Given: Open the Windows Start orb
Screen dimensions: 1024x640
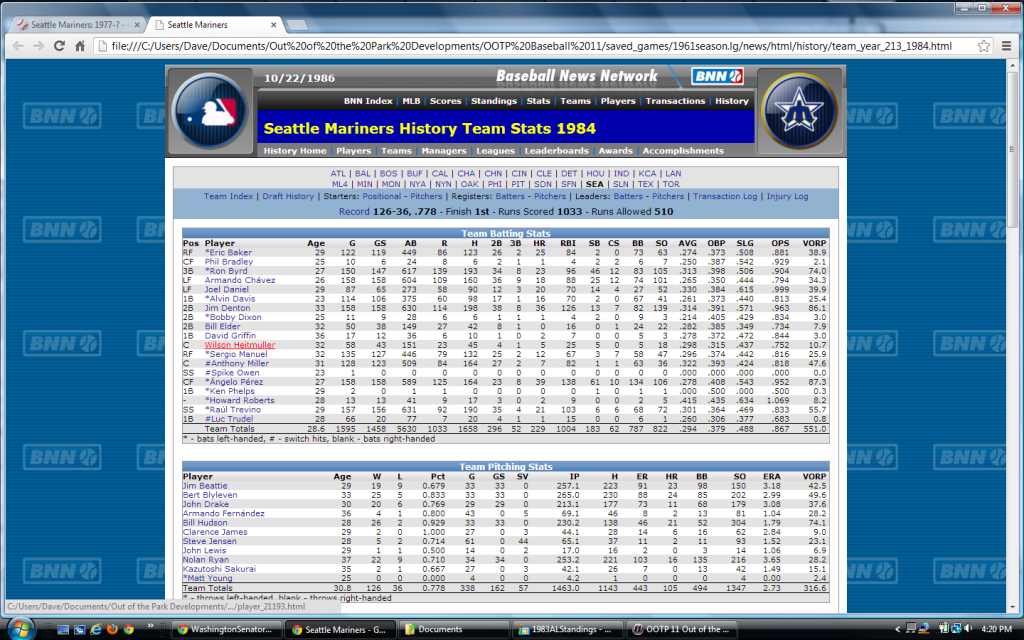Looking at the screenshot, I should 20,629.
